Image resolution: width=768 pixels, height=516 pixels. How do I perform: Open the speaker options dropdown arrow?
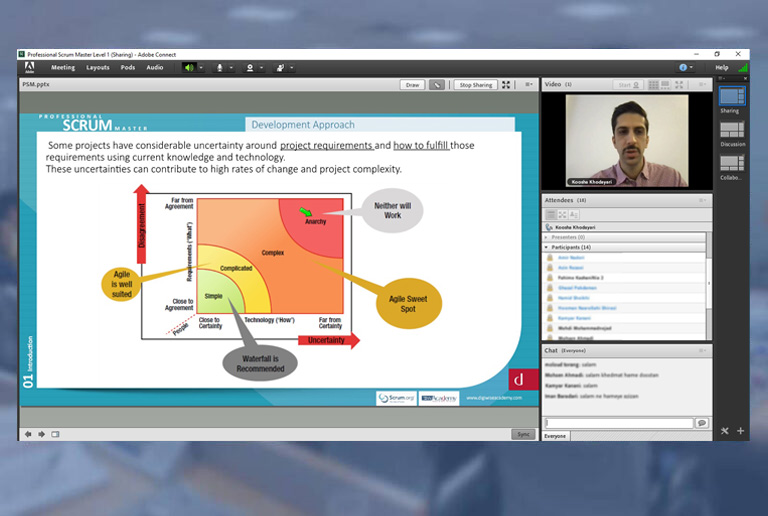[201, 68]
